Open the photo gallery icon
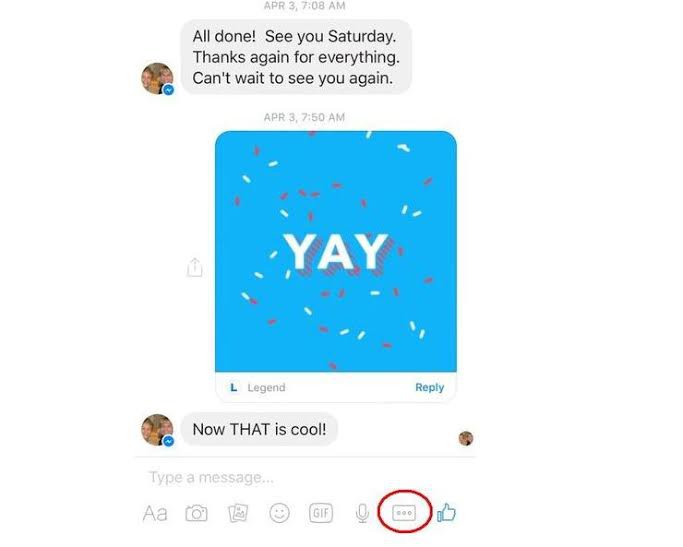683x547 pixels. (238, 513)
